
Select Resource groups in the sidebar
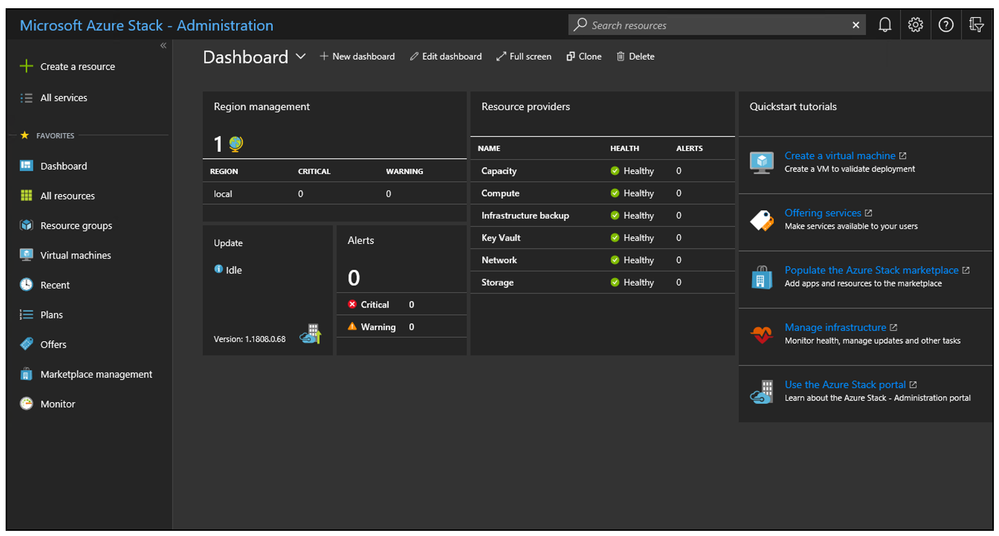(x=76, y=226)
